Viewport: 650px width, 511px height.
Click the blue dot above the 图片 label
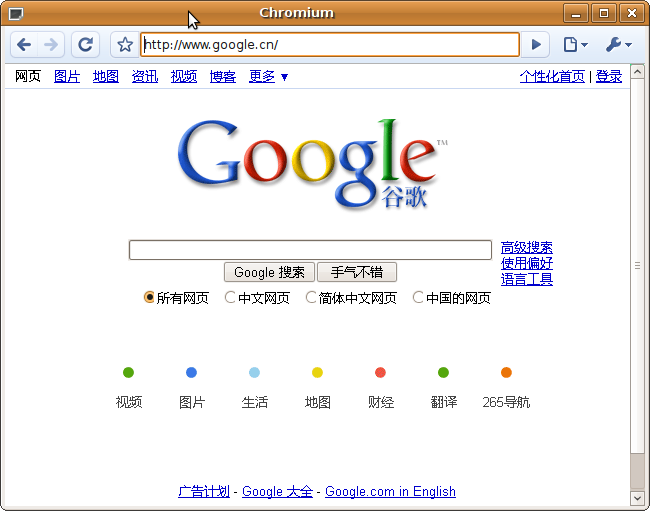pyautogui.click(x=192, y=373)
